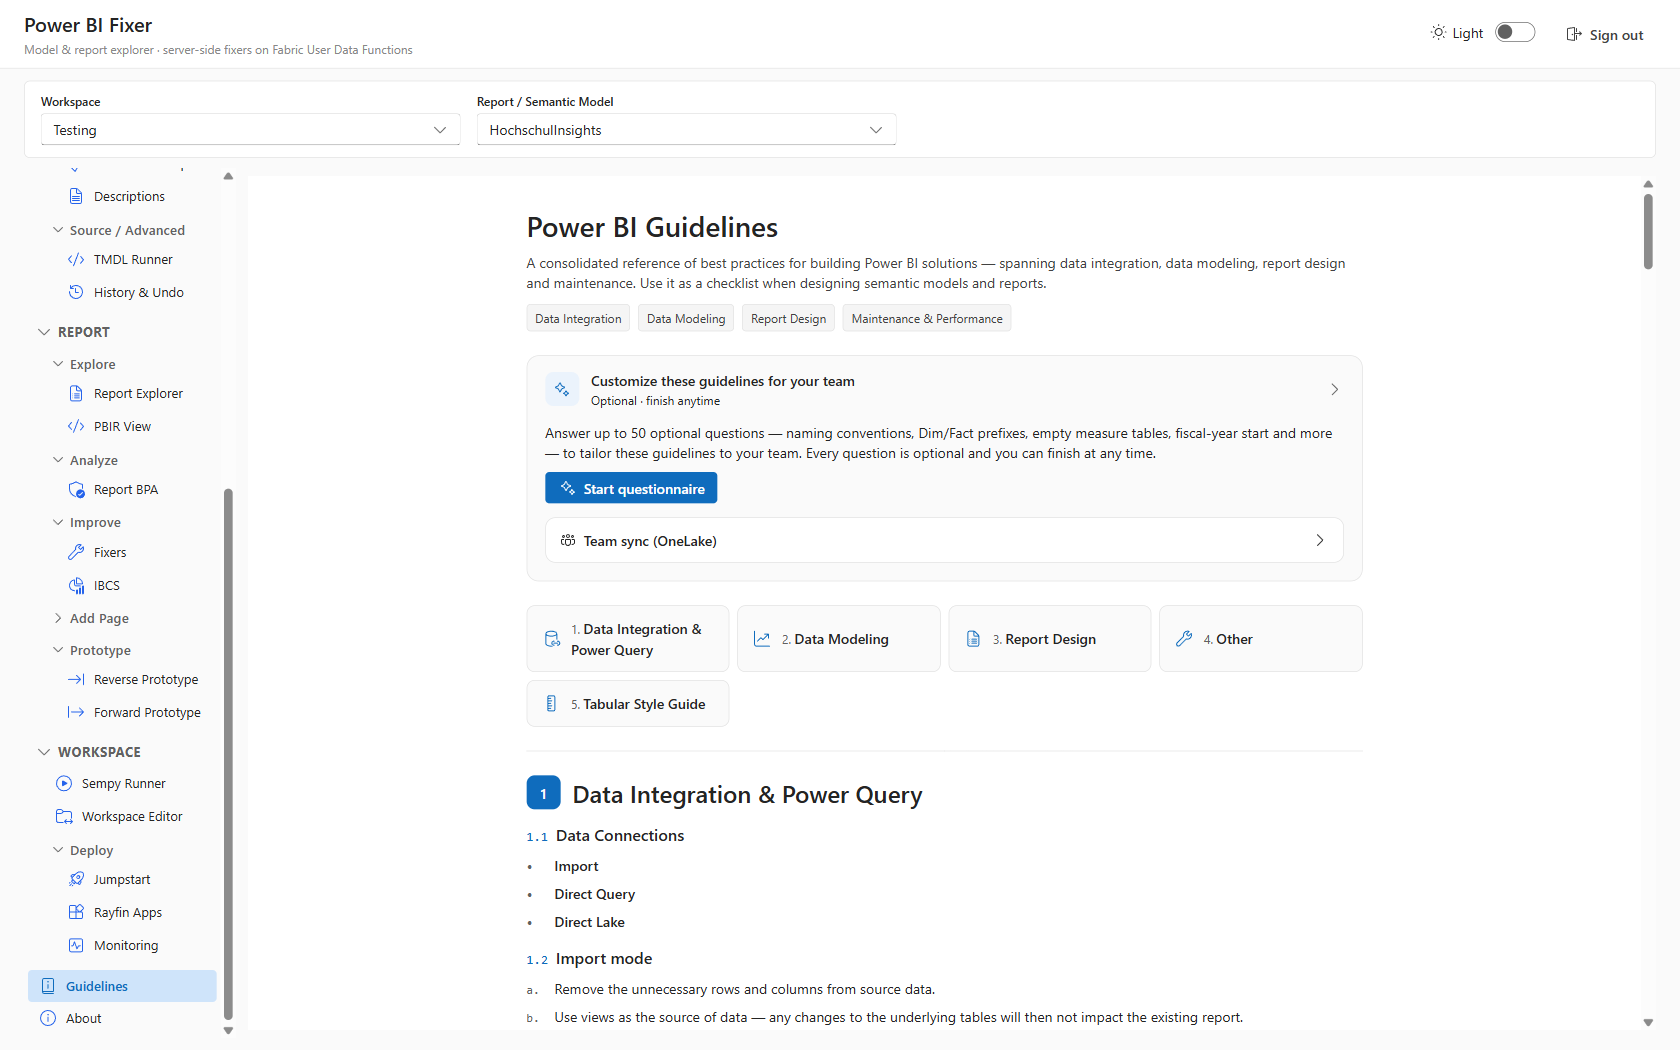Open the 2. Data Modeling card
This screenshot has height=1050, width=1680.
tap(839, 639)
